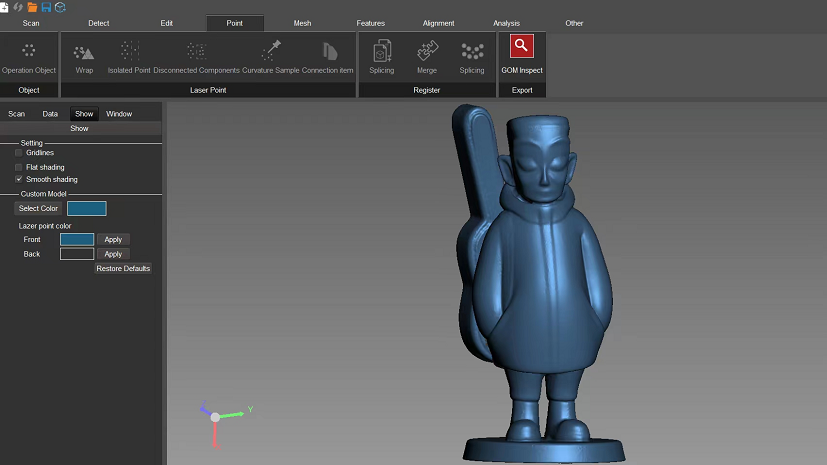Click Restore Defaults button

pos(123,268)
